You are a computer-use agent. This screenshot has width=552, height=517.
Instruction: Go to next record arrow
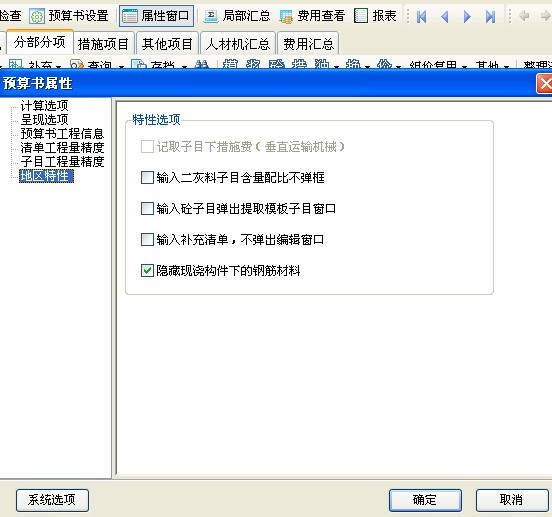pos(467,16)
